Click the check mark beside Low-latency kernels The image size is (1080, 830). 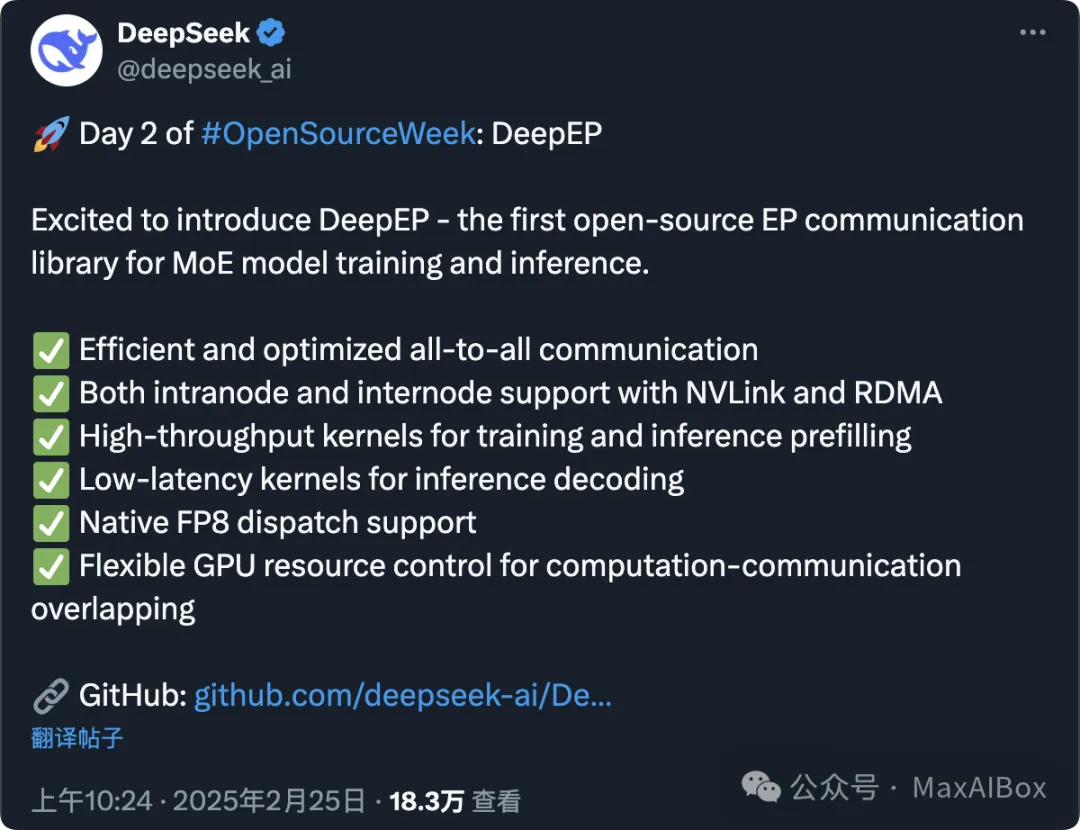(50, 479)
